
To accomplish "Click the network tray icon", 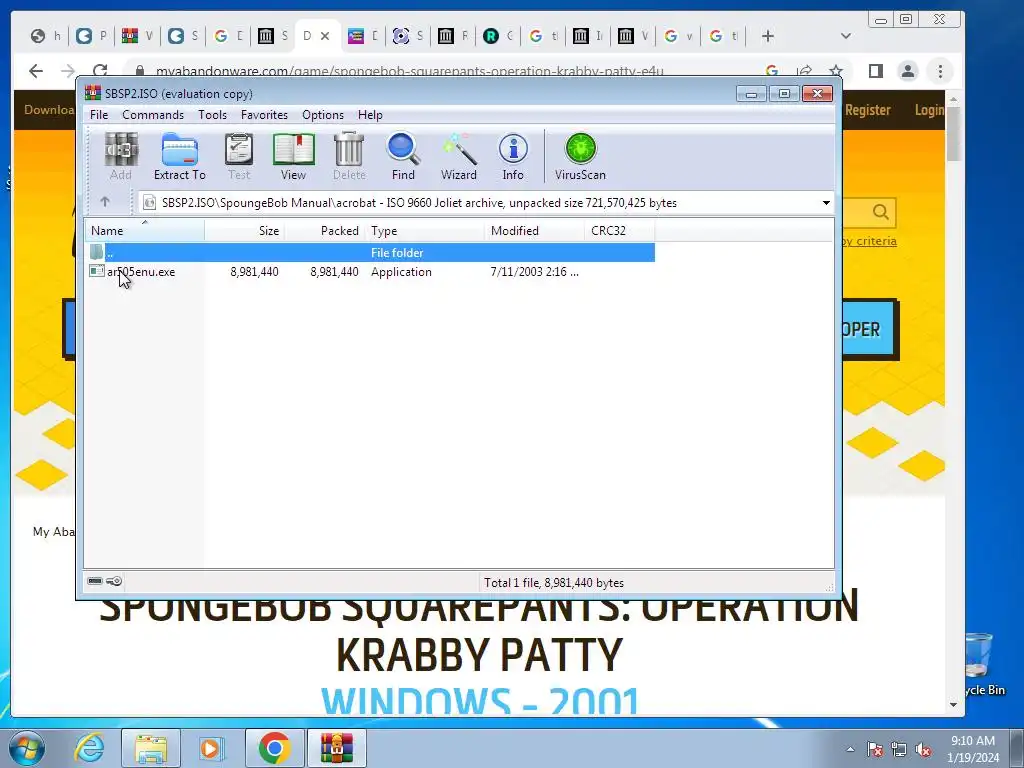I will tap(899, 749).
